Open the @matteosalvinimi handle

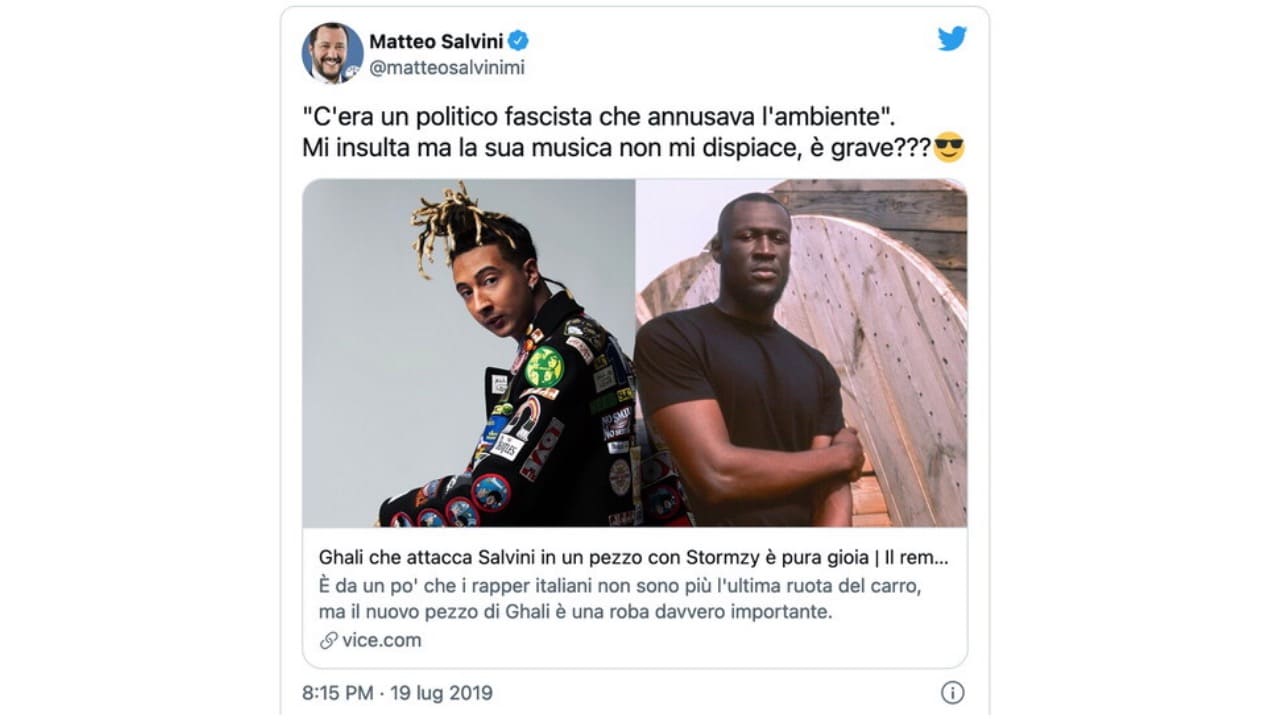(447, 68)
